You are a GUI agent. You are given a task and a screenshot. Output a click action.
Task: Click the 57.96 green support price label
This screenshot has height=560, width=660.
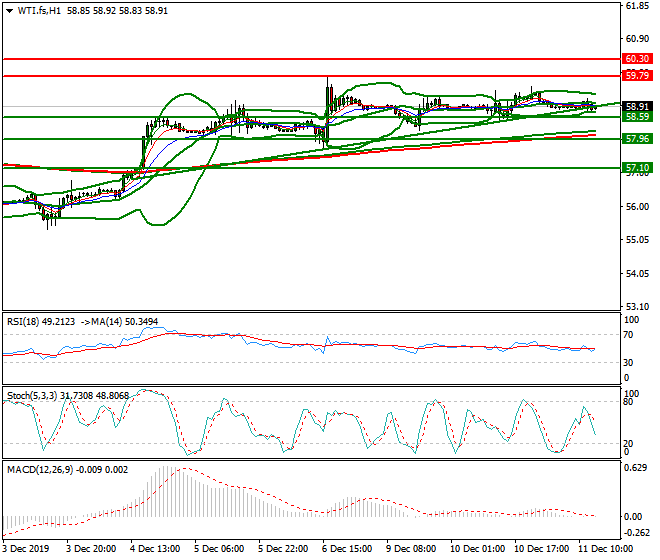coord(637,139)
